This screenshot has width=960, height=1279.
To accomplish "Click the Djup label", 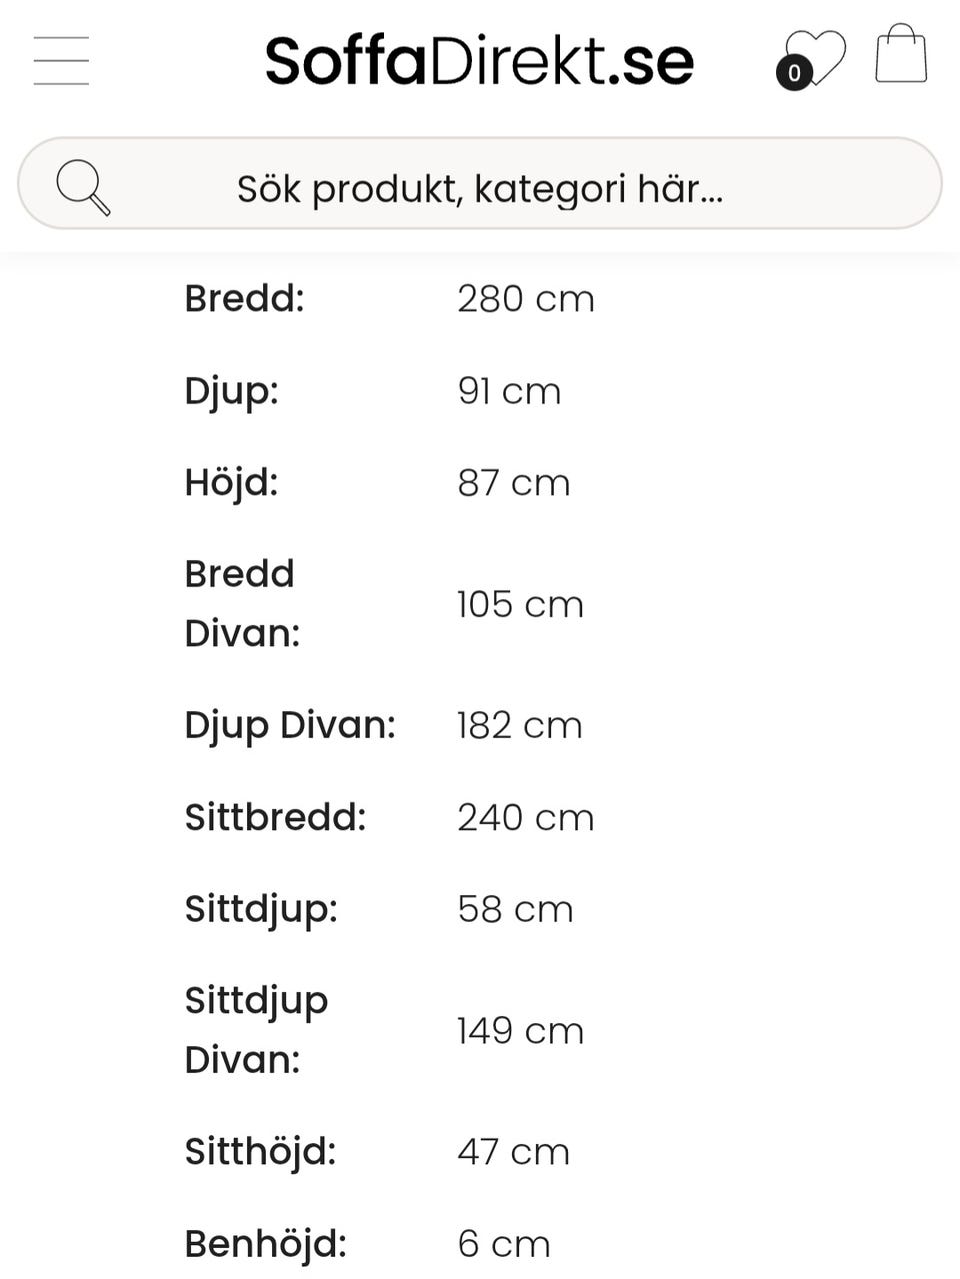I will (231, 391).
